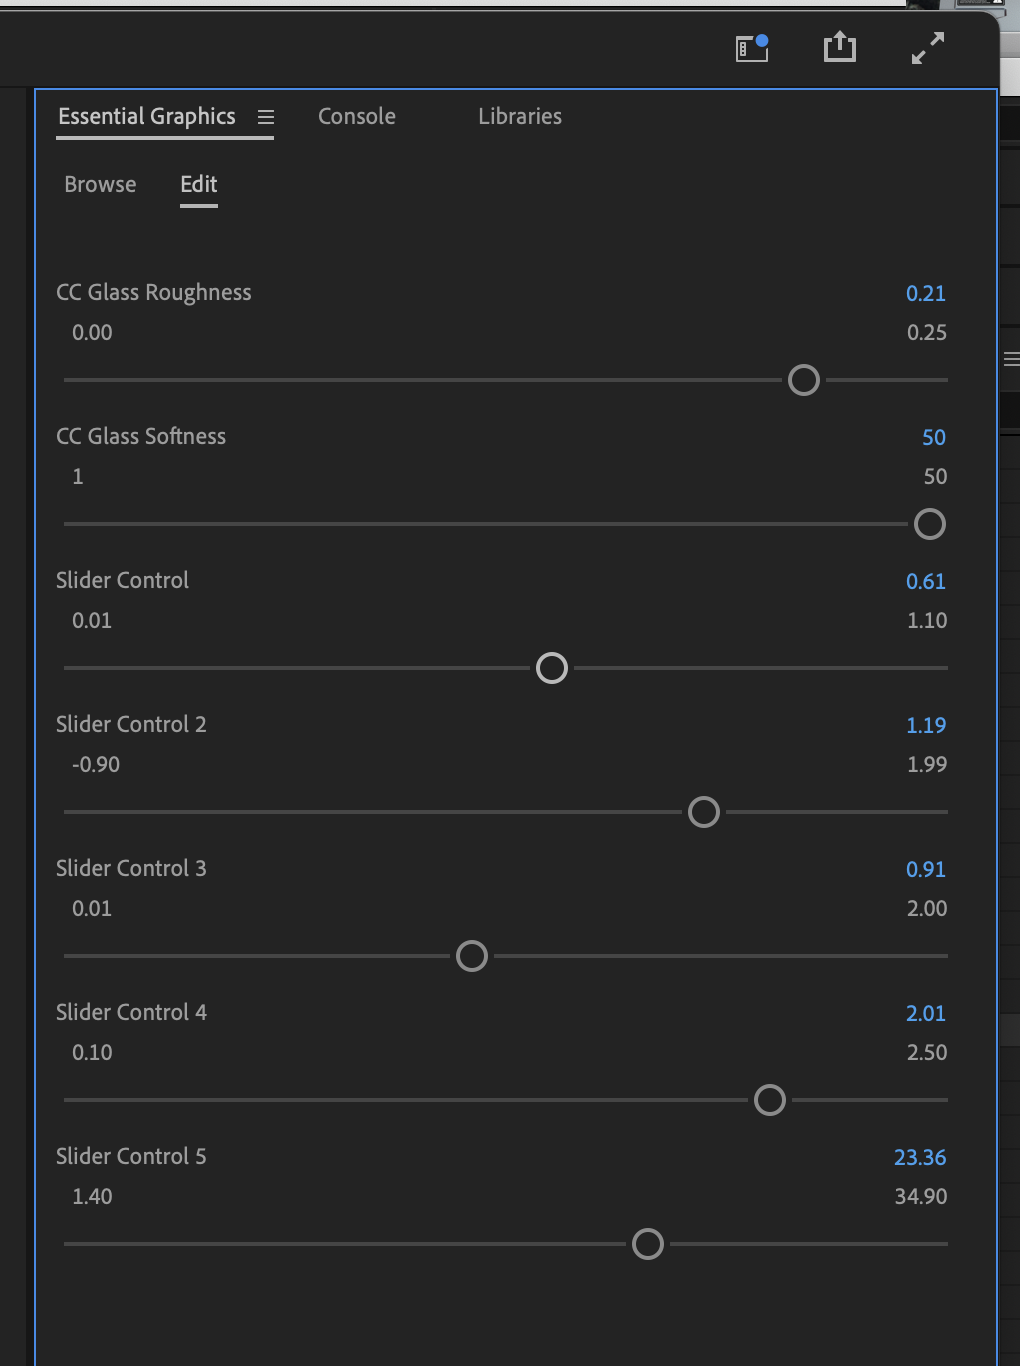Click the Slider Control handle knob
The width and height of the screenshot is (1020, 1366).
click(552, 668)
